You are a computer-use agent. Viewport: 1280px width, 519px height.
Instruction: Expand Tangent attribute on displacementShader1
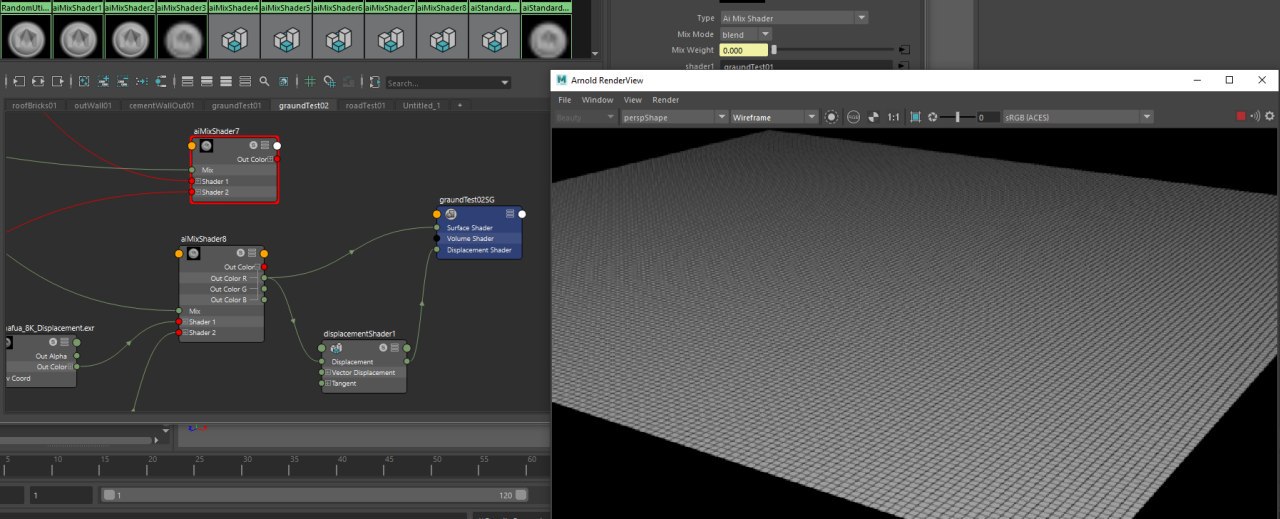click(x=328, y=383)
